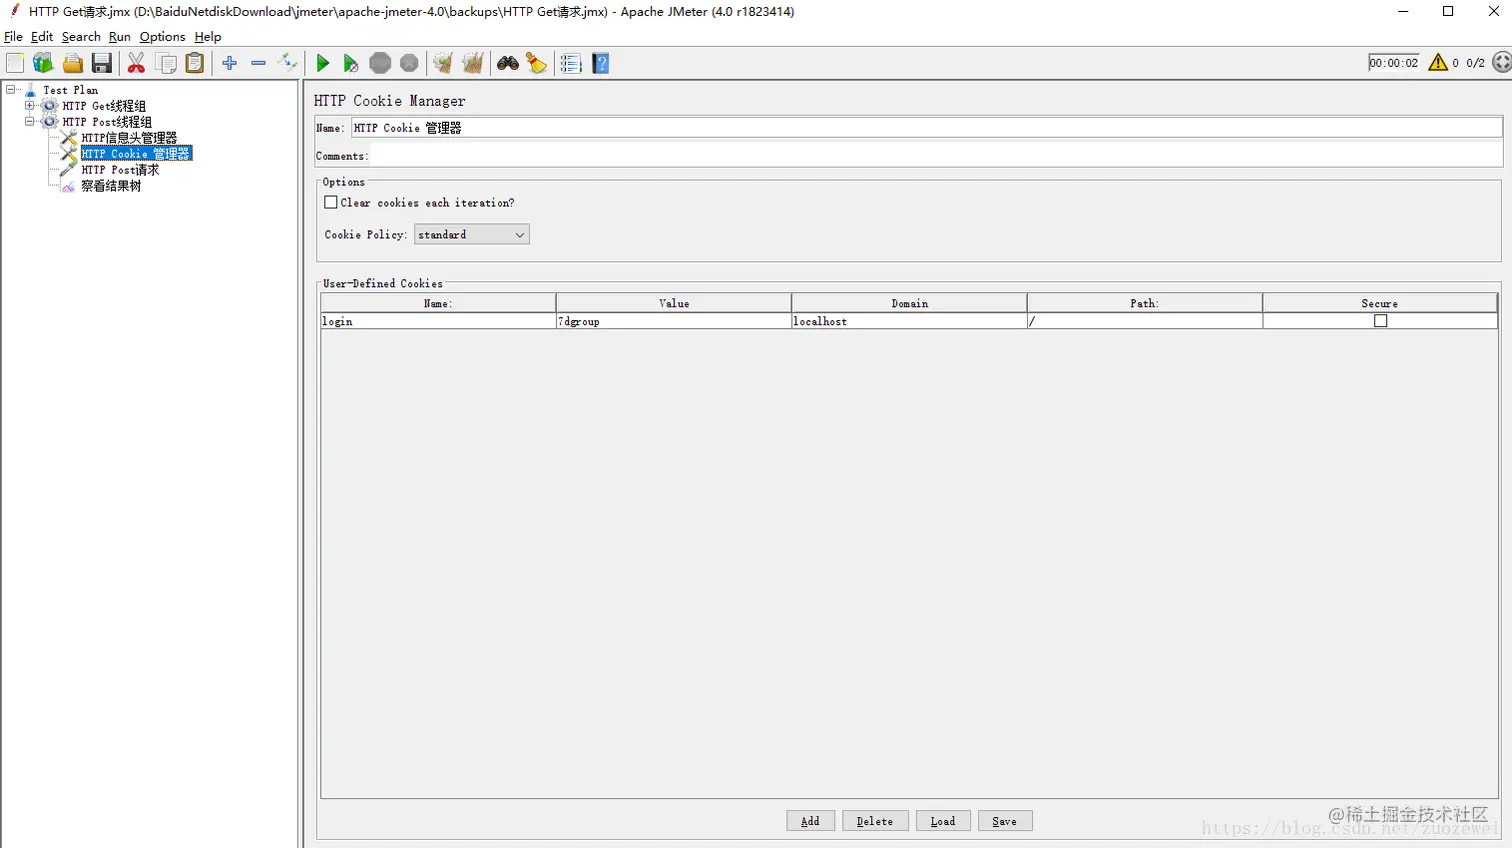Viewport: 1512px width, 848px height.
Task: Click the Paste clipboard icon
Action: [x=195, y=63]
